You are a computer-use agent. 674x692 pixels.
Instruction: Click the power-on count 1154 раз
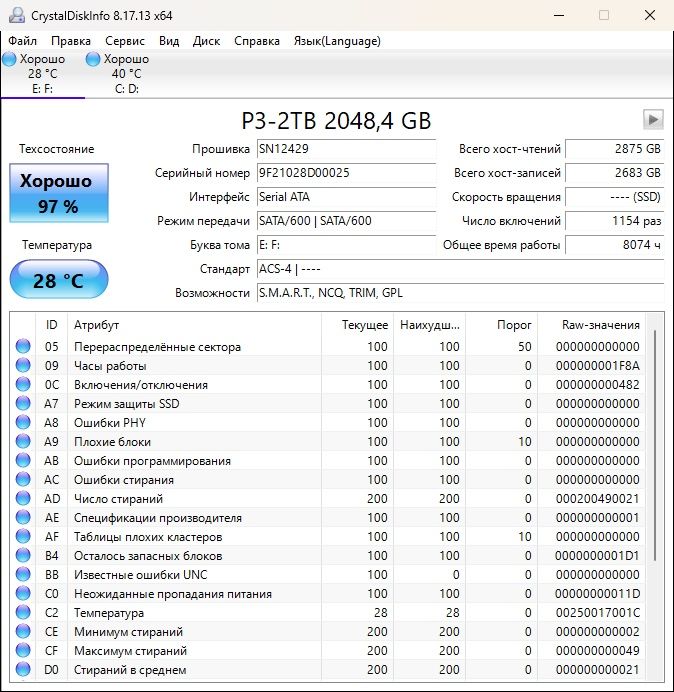point(614,221)
